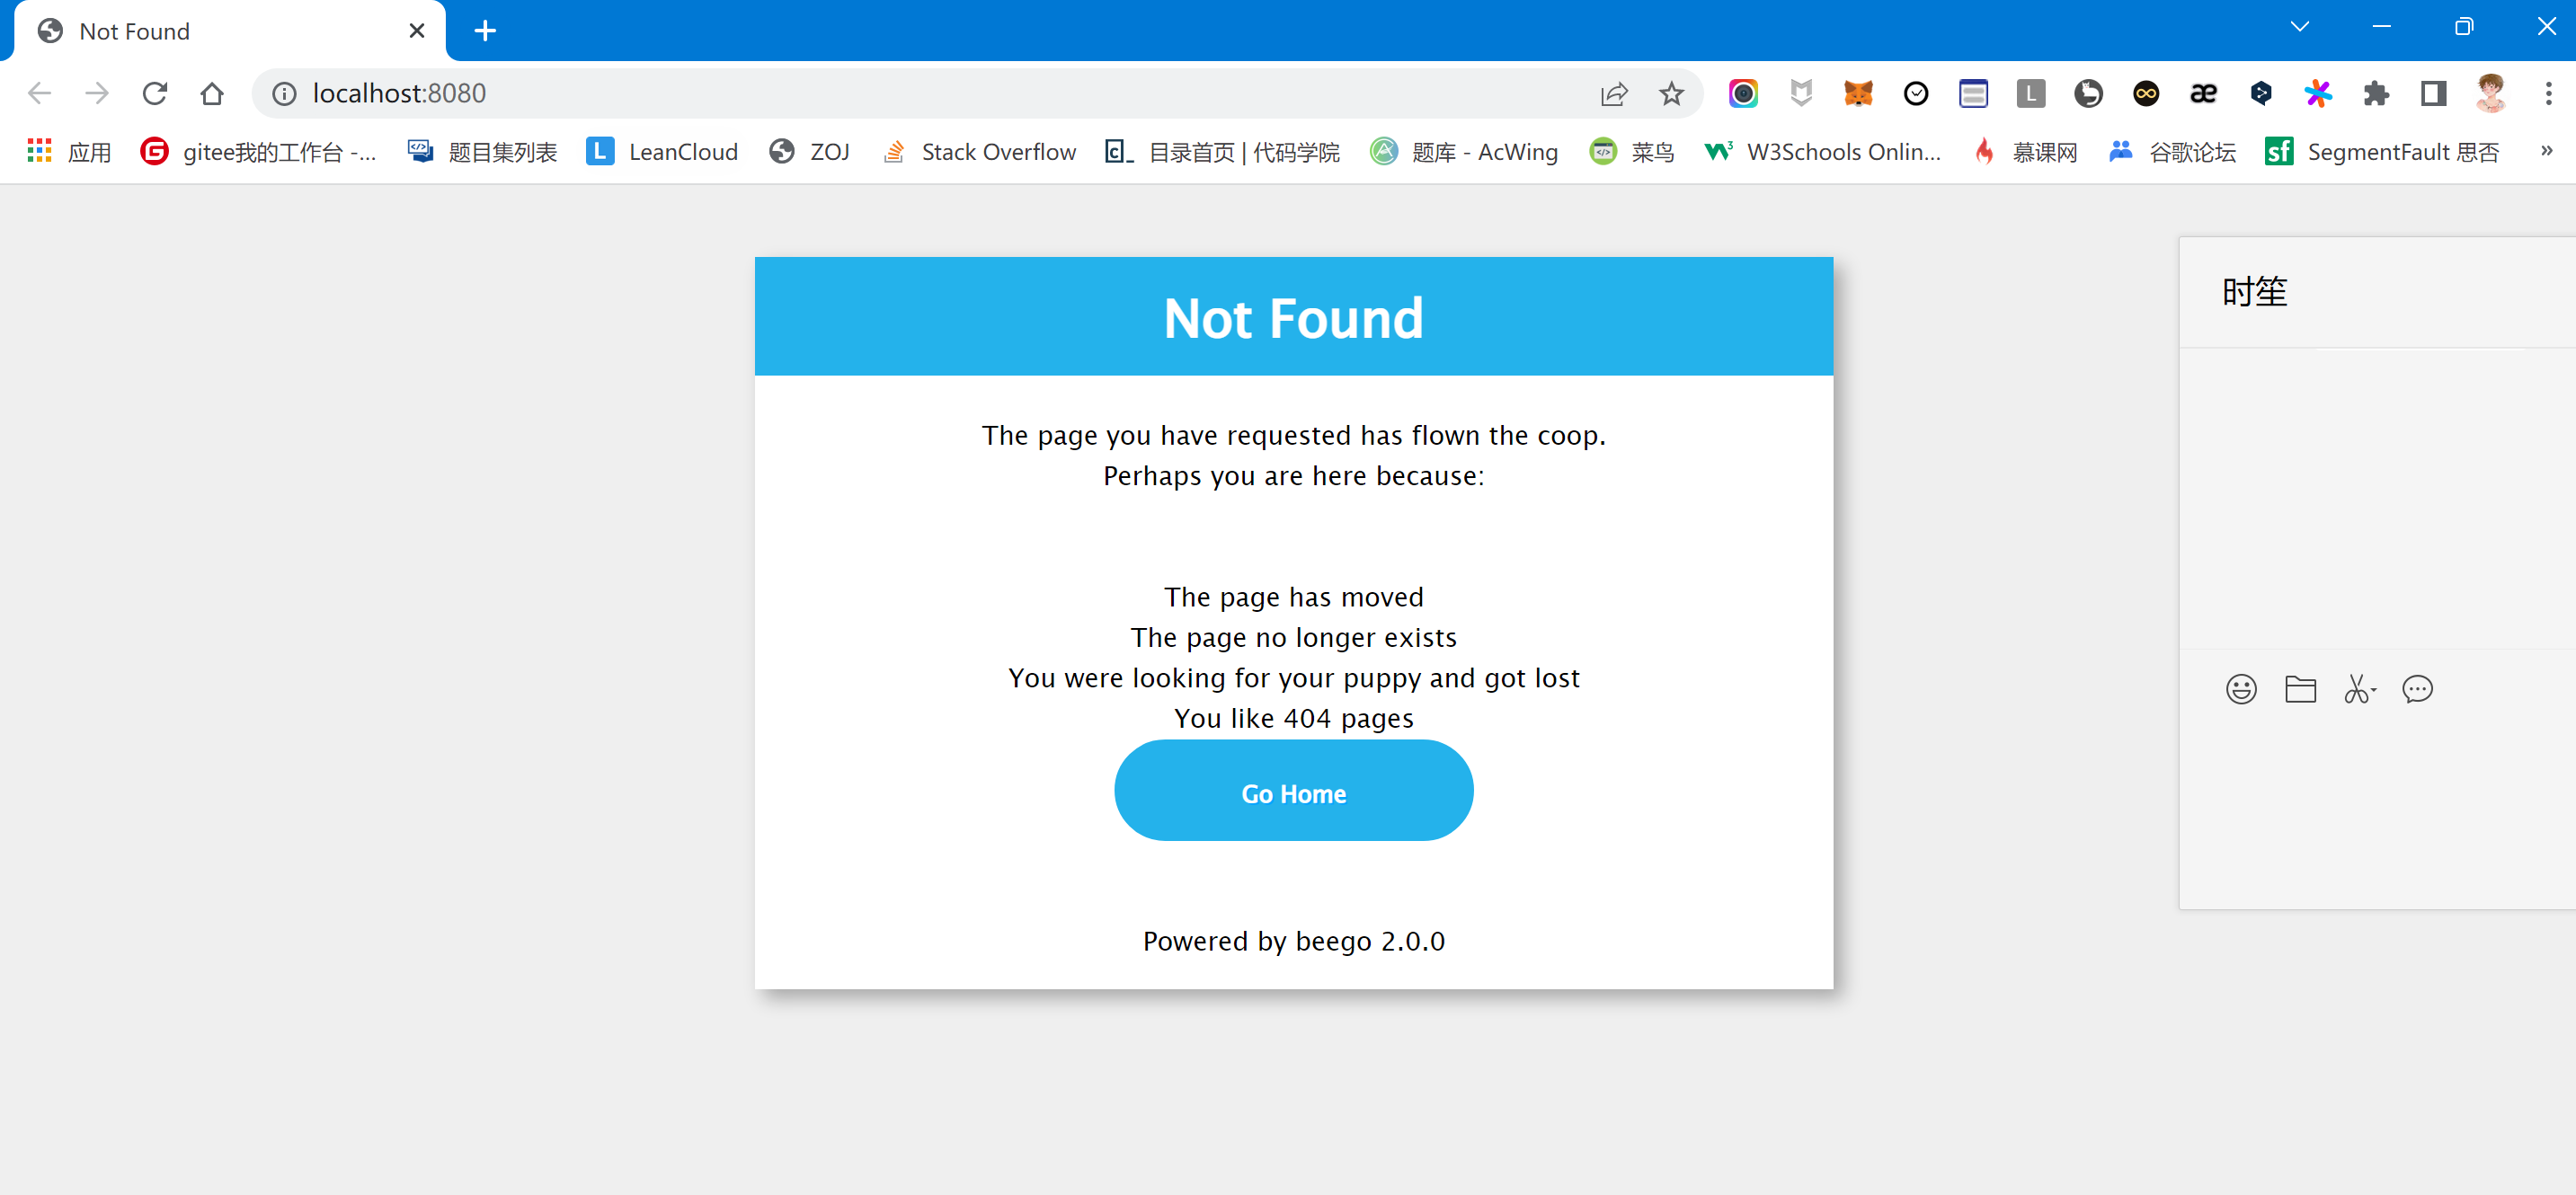
Task: Click the AcWing题库 bookmark icon
Action: (x=1380, y=151)
